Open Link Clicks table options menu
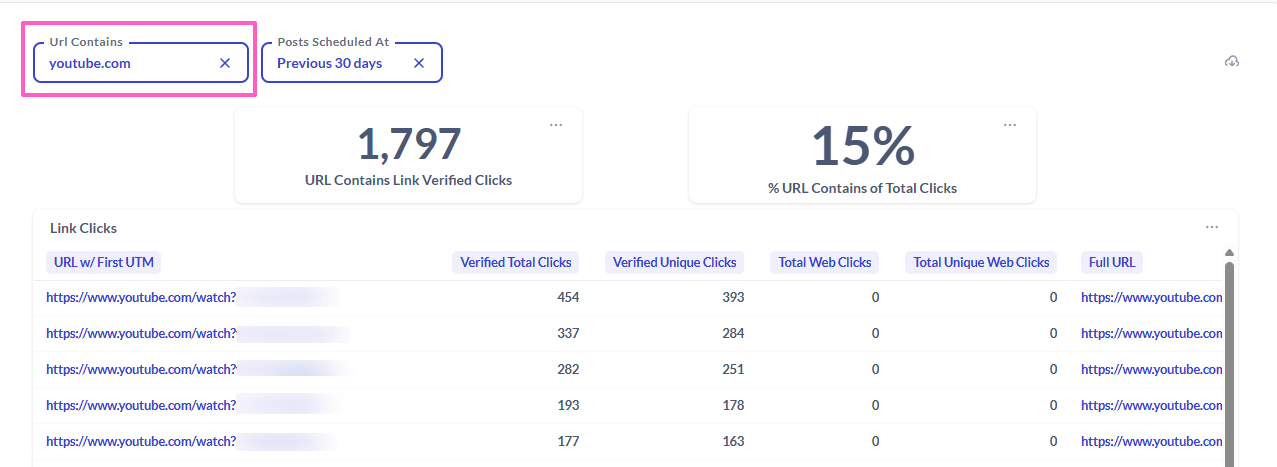The width and height of the screenshot is (1277, 467). coord(1212,227)
